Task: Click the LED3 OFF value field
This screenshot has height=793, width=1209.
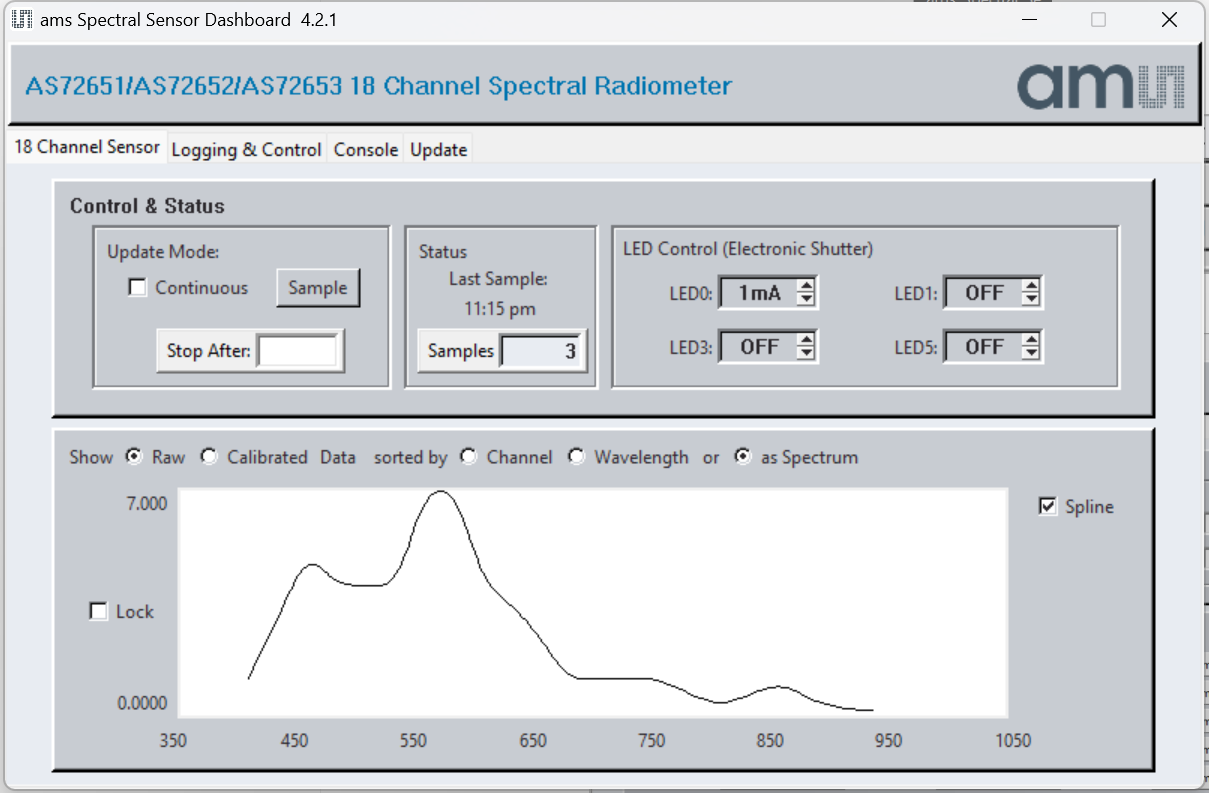Action: click(x=759, y=347)
